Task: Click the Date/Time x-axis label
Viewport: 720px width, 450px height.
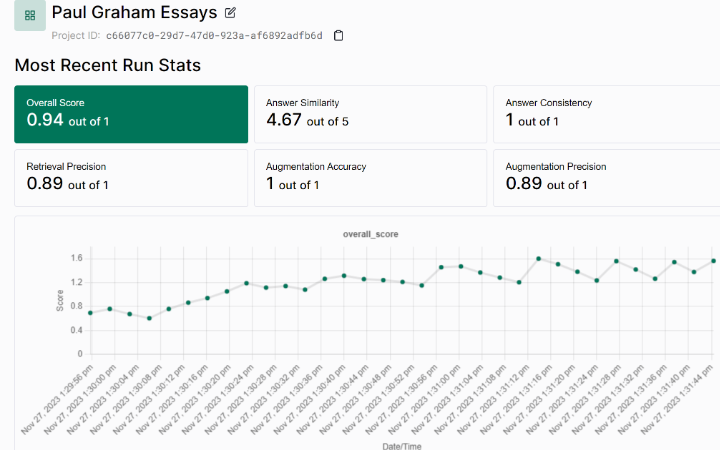Action: (x=402, y=446)
